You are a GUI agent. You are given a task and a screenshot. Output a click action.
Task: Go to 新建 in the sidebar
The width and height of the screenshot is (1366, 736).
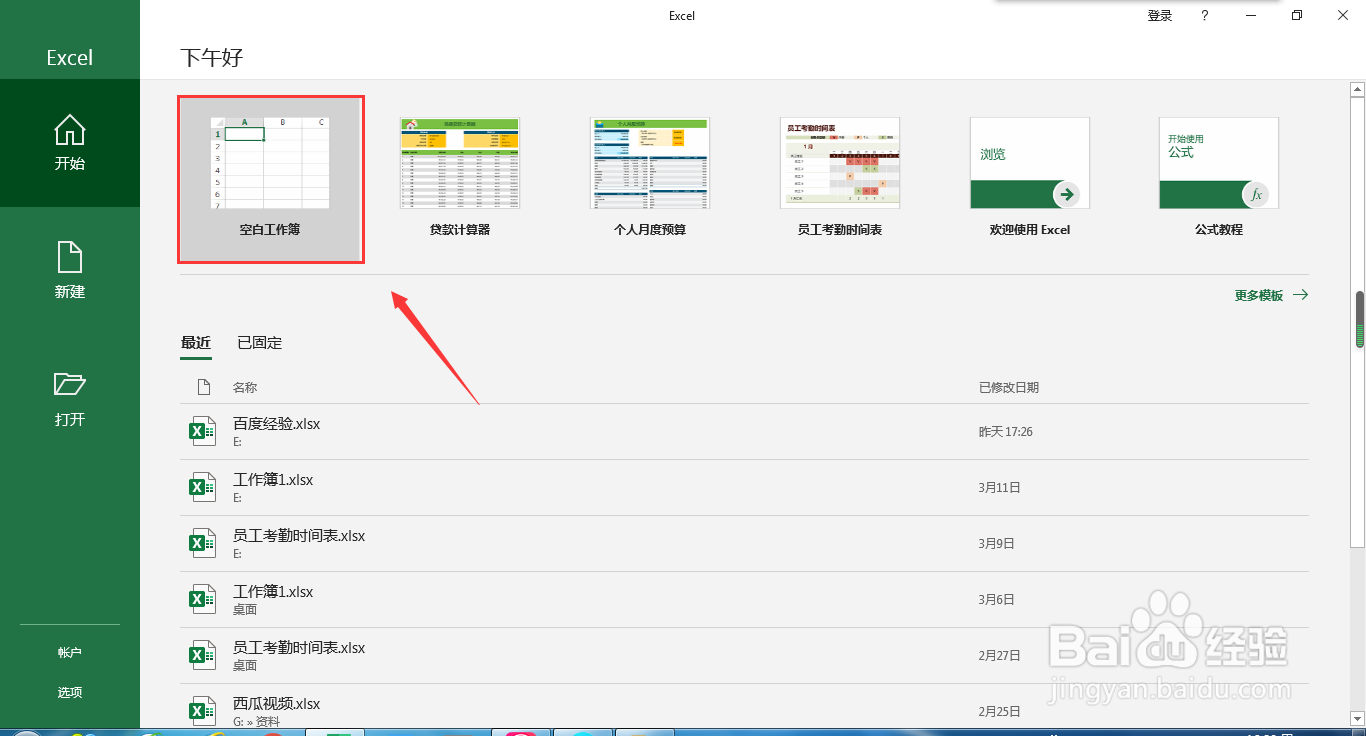pos(70,271)
